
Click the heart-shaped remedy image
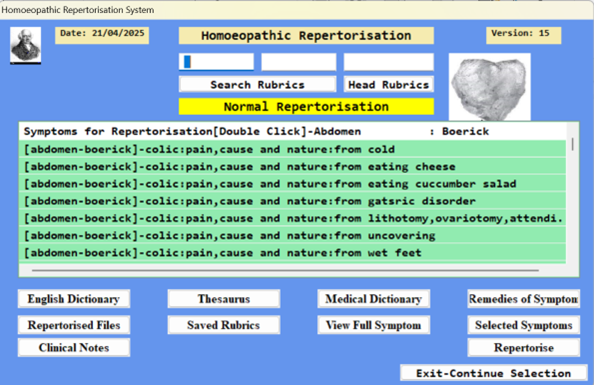pos(489,87)
